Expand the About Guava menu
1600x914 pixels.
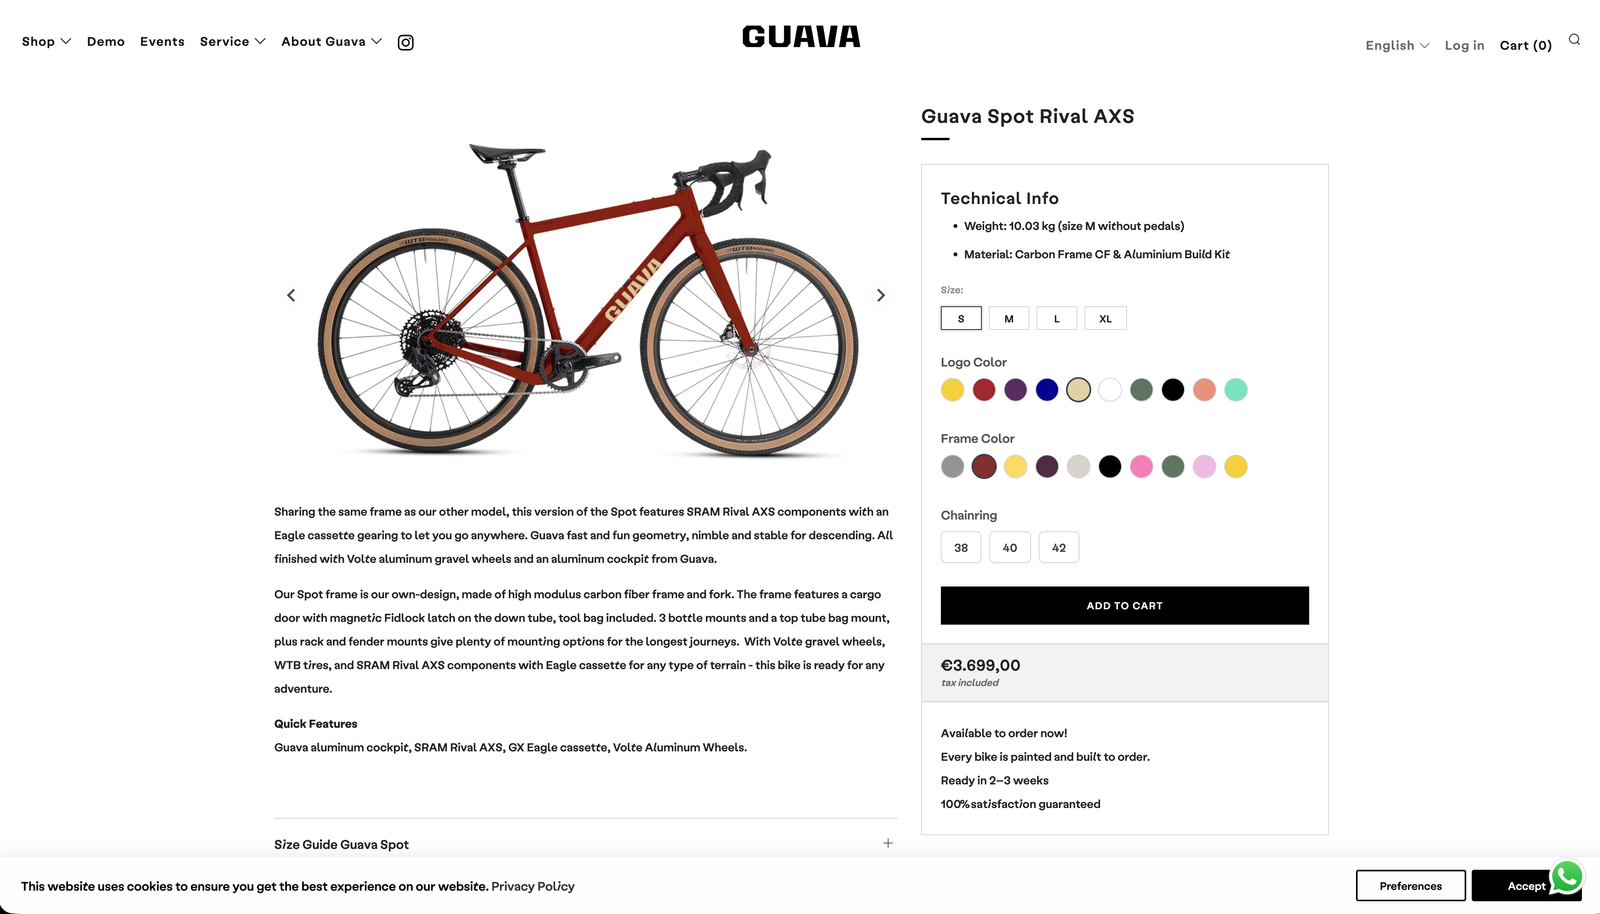[331, 42]
